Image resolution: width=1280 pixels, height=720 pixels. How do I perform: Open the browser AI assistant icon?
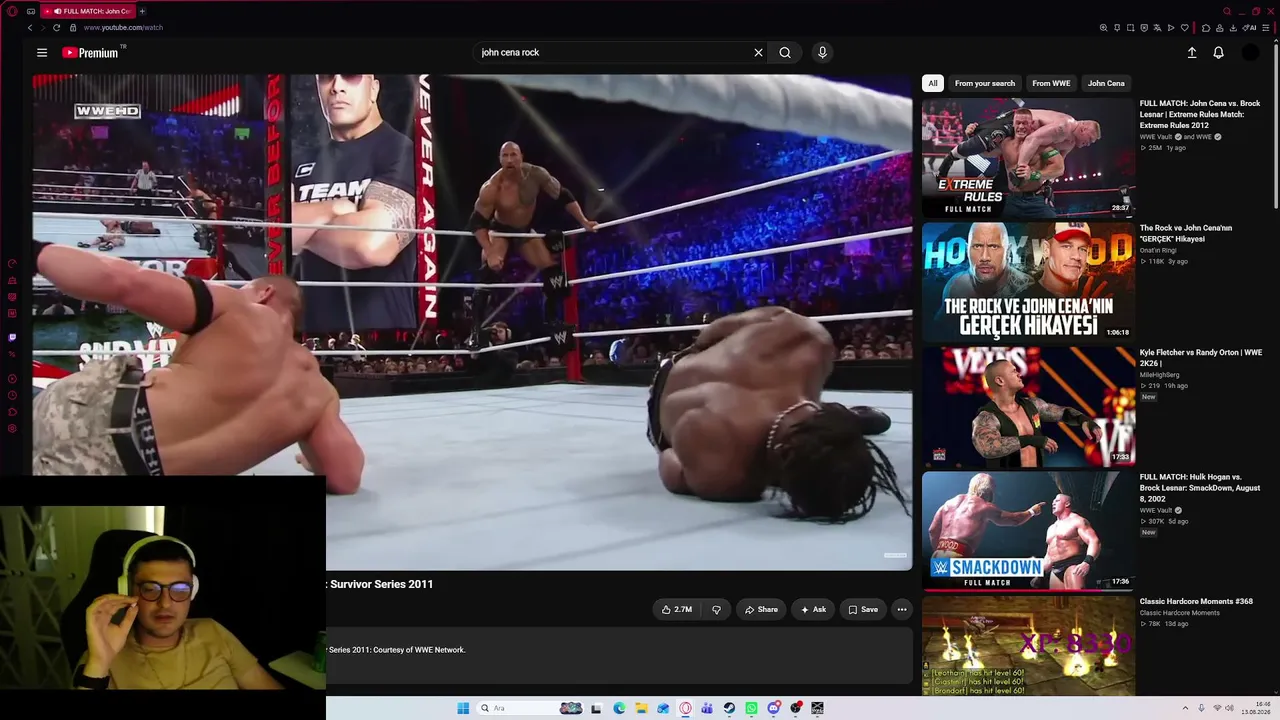point(1251,28)
